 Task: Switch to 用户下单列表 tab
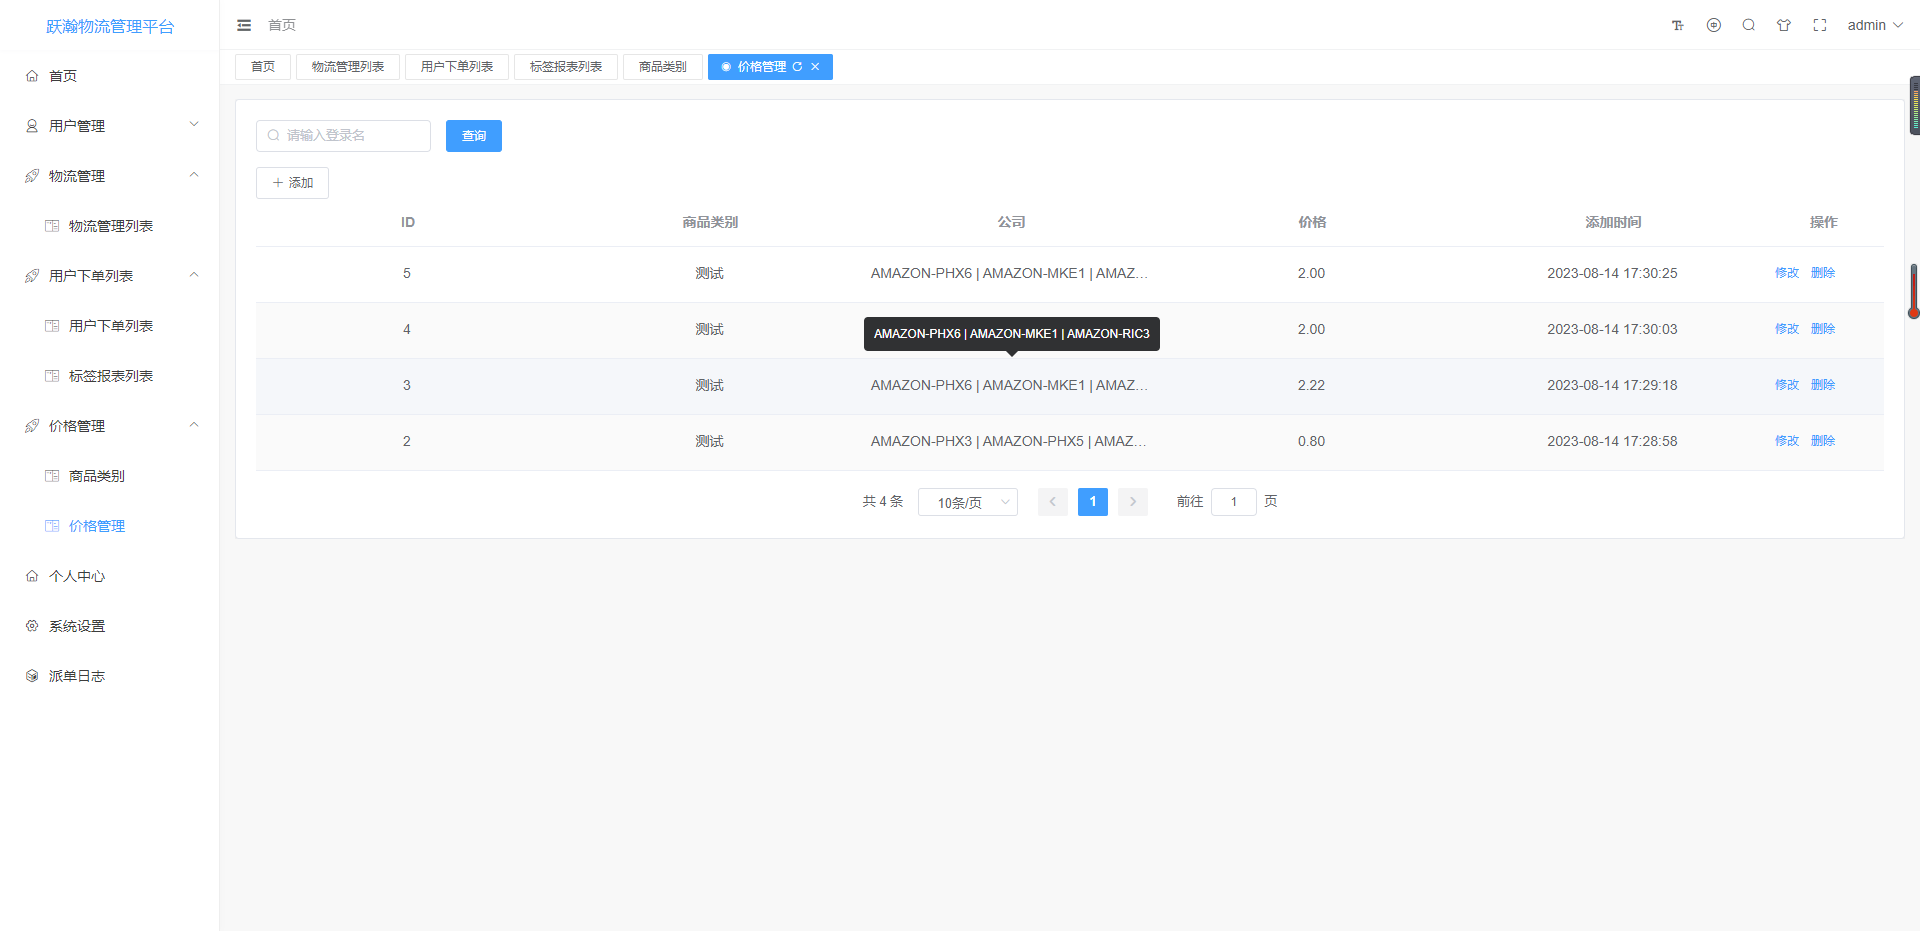pyautogui.click(x=457, y=67)
